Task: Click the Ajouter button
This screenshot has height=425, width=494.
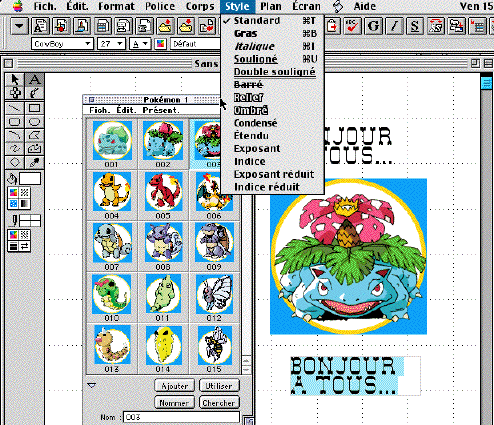Action: coord(174,386)
